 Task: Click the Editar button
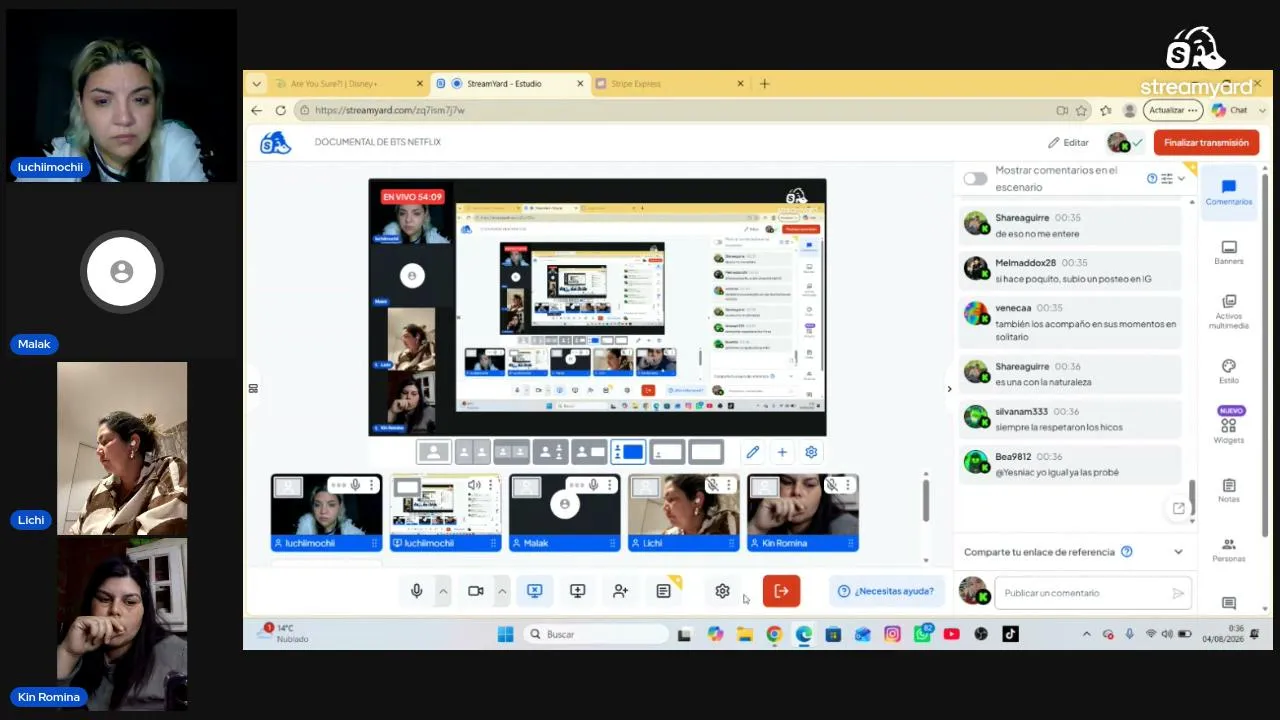(1068, 143)
